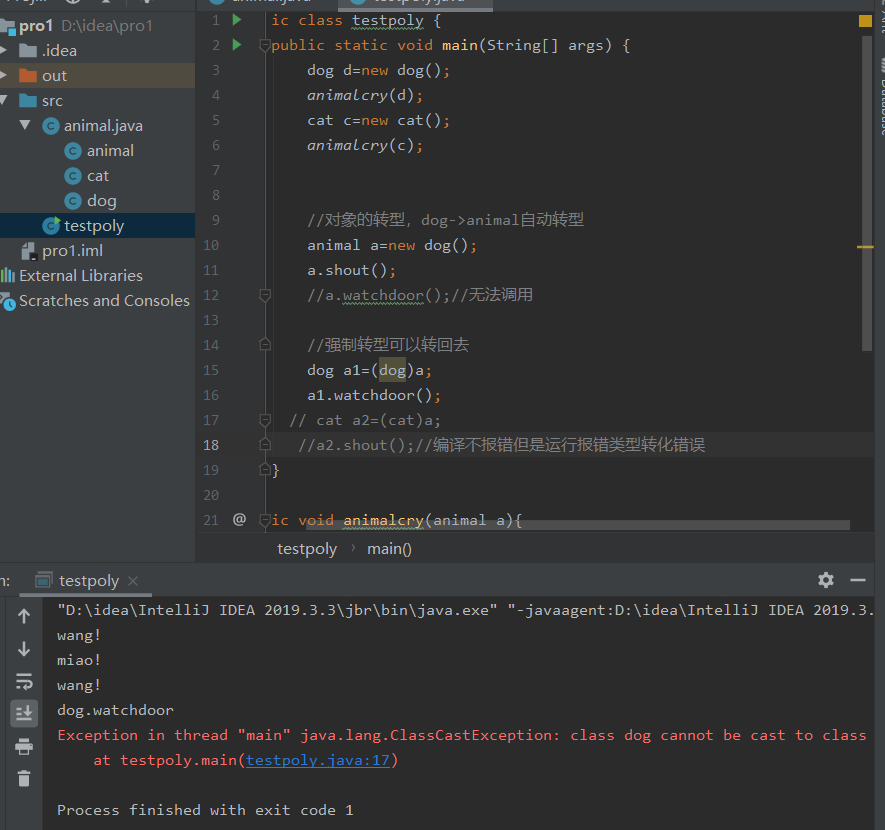Click the orange out folder icon
Viewport: 885px width, 830px height.
point(28,75)
